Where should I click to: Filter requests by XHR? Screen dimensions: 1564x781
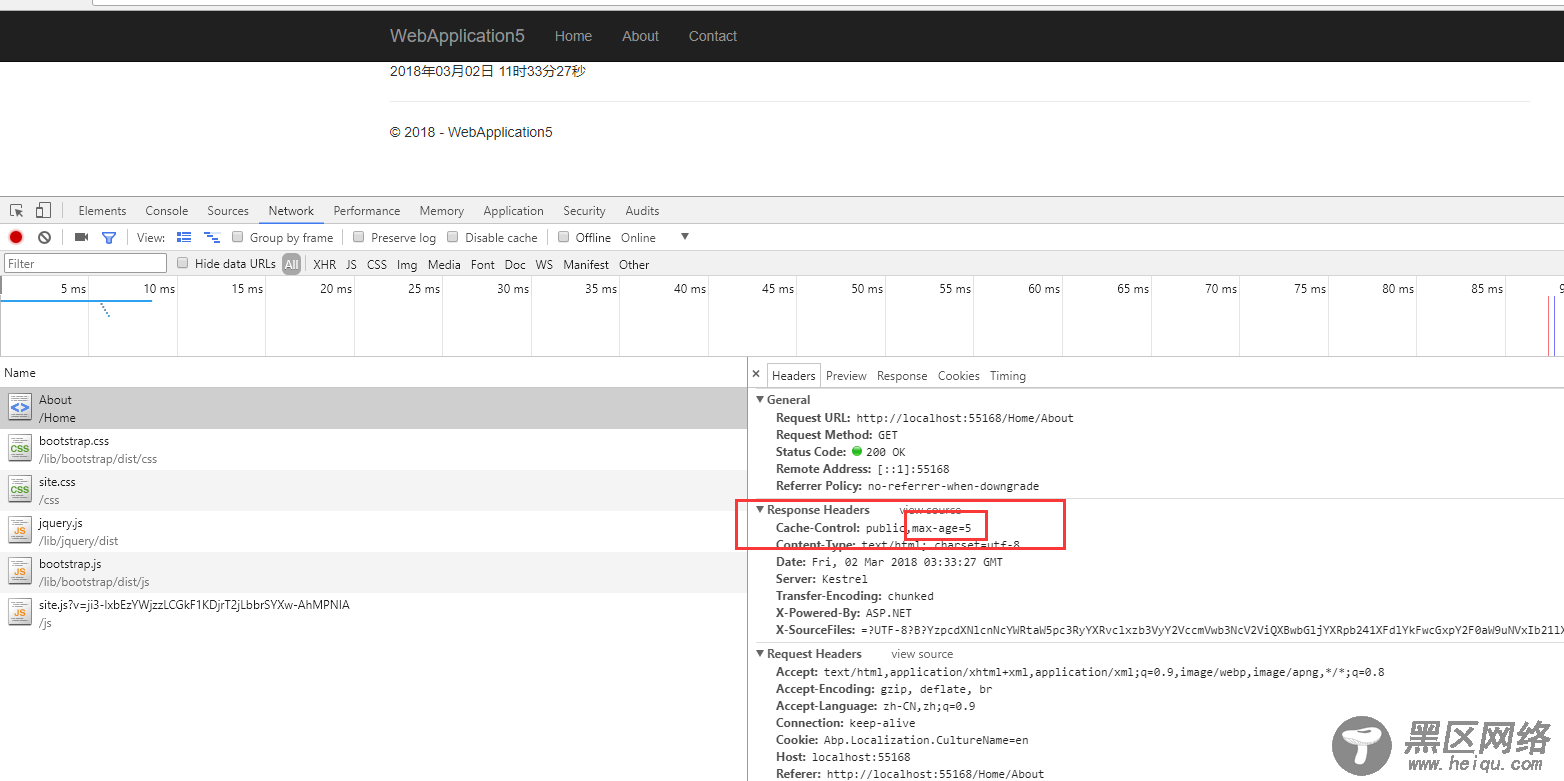[x=325, y=265]
